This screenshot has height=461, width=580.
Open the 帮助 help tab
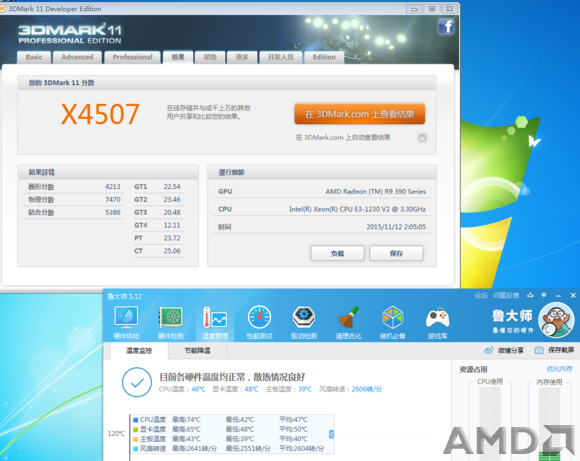coord(210,57)
